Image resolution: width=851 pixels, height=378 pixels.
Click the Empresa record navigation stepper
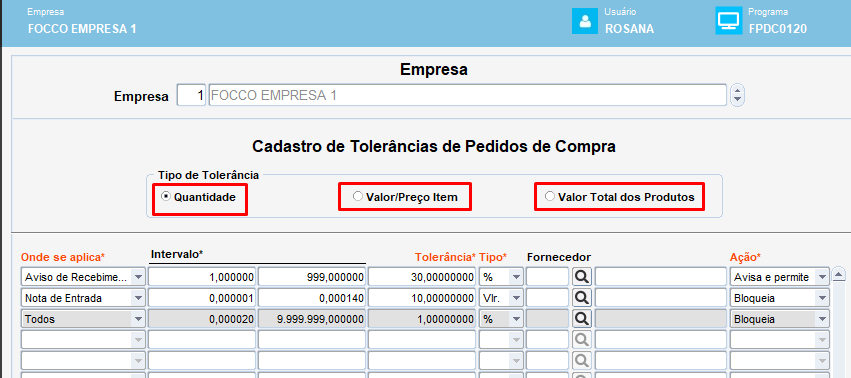pyautogui.click(x=737, y=96)
